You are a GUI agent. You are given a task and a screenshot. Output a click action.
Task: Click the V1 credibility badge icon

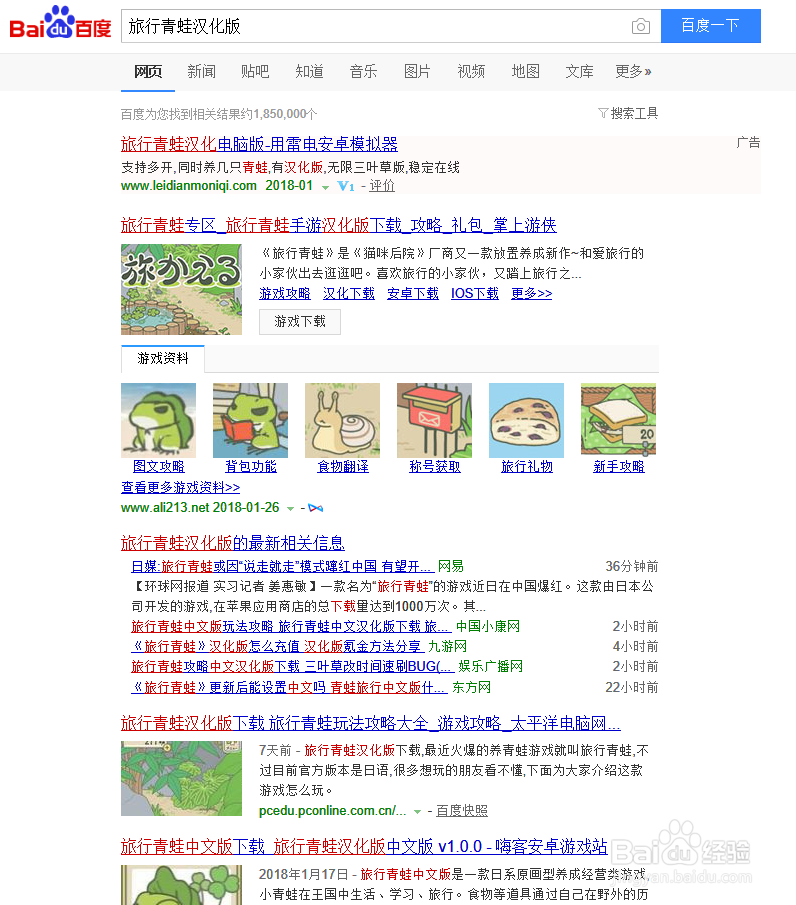pyautogui.click(x=346, y=186)
